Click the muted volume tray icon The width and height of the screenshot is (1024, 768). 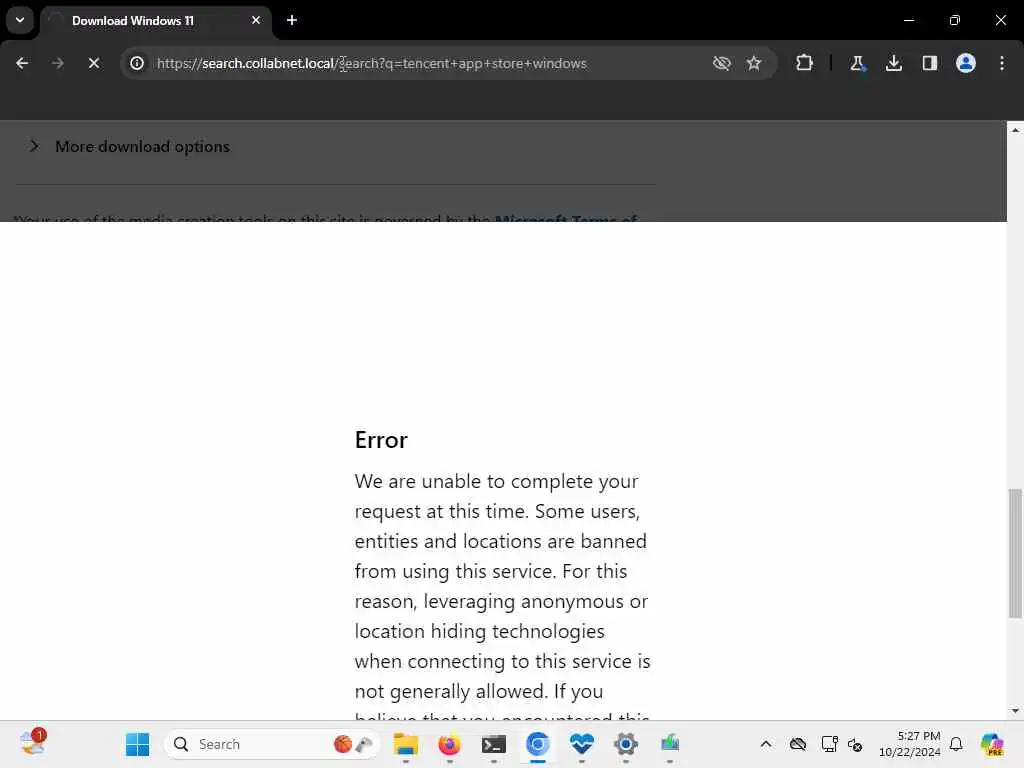coord(855,744)
